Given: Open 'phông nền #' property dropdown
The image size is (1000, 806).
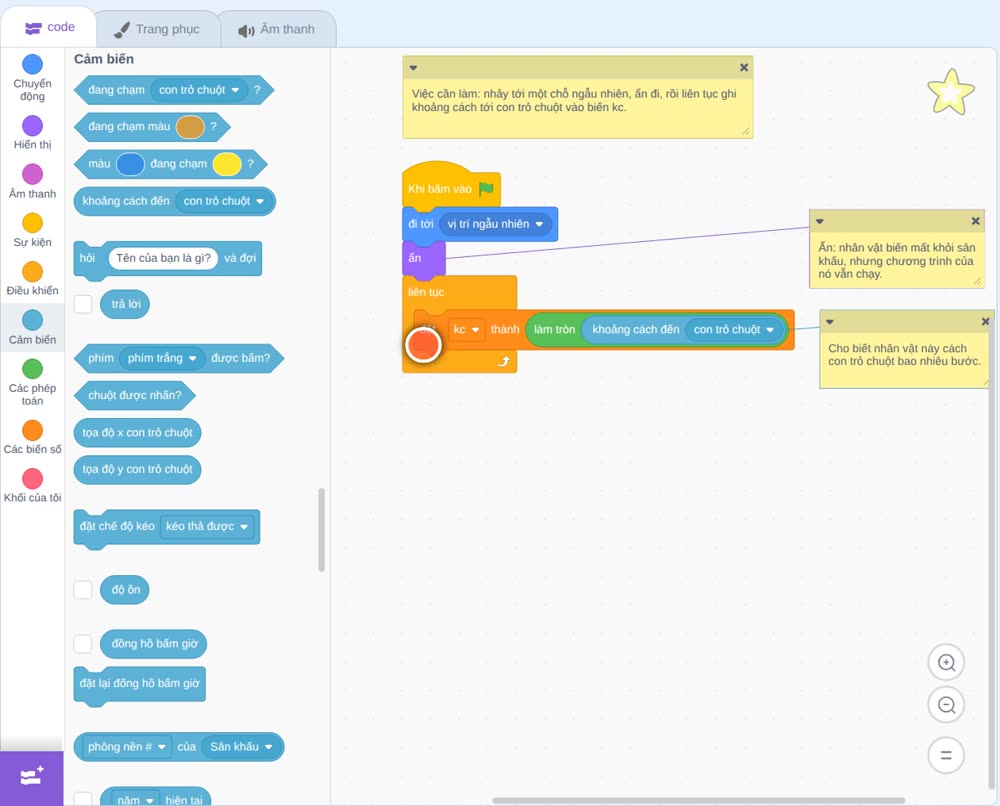Looking at the screenshot, I should pyautogui.click(x=127, y=747).
